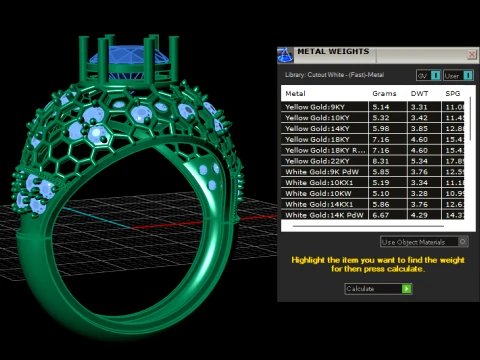Image resolution: width=480 pixels, height=360 pixels.
Task: Select the Yellow Gold:10KY row
Action: [372, 118]
